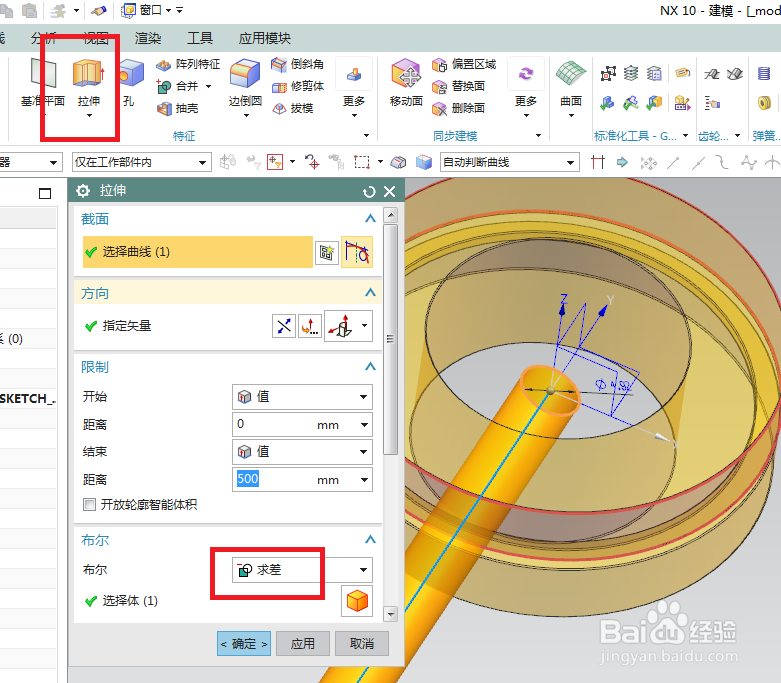This screenshot has height=683, width=781.
Task: Reset the 拉伸 dialog
Action: [x=369, y=192]
